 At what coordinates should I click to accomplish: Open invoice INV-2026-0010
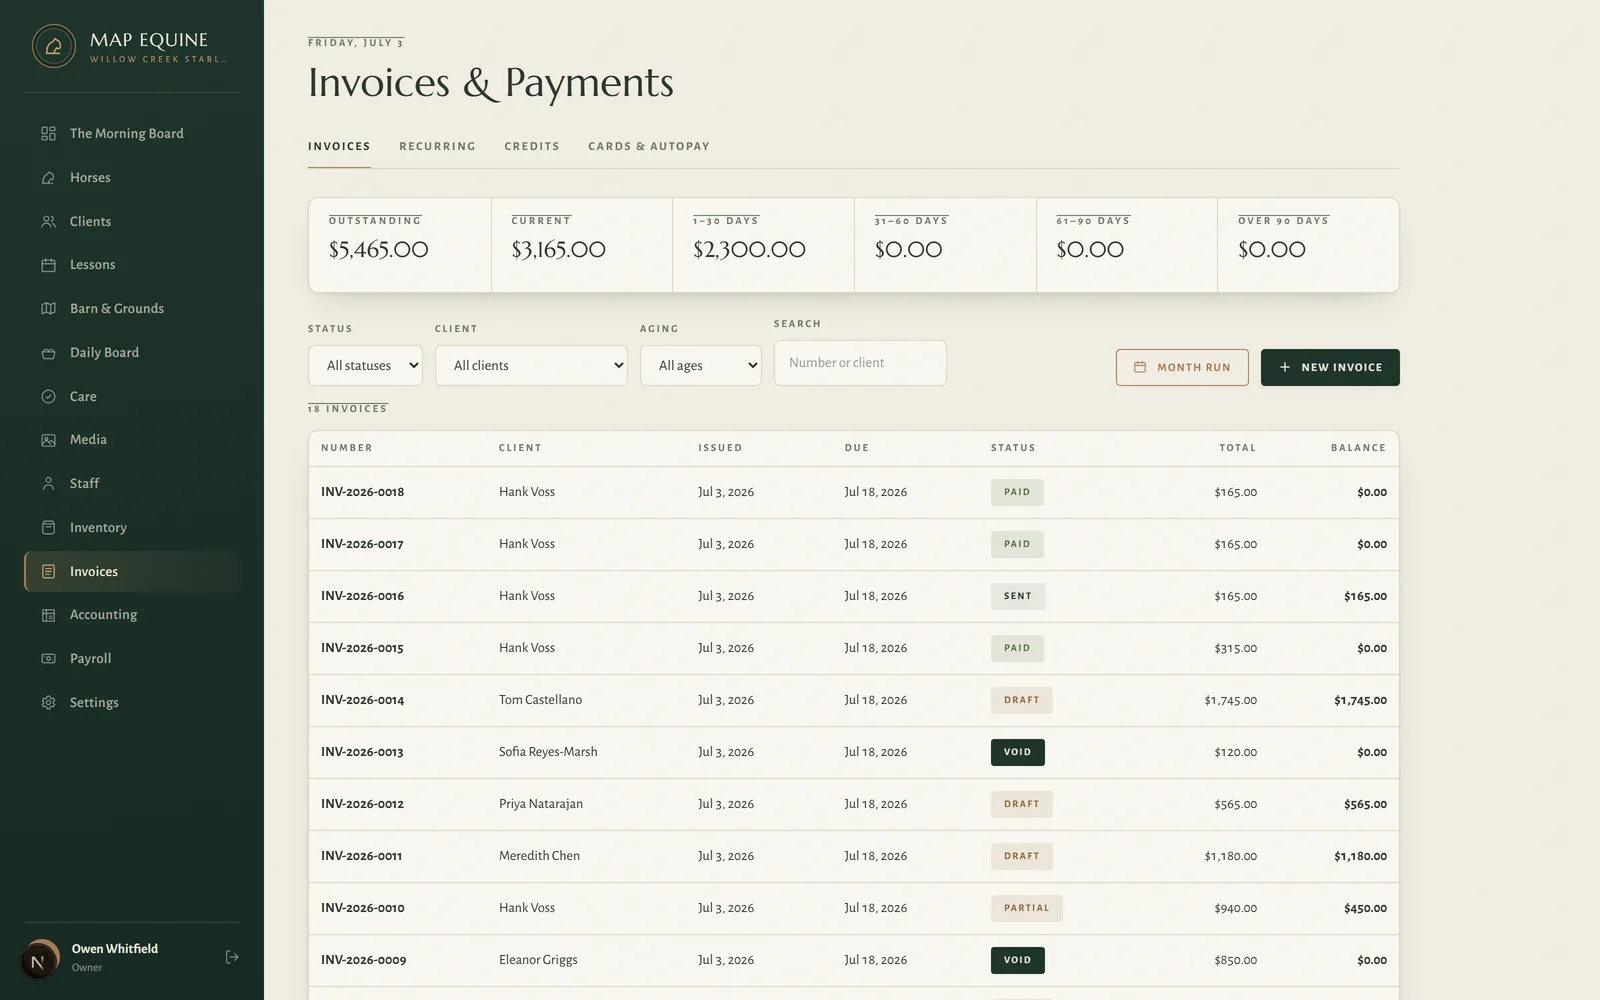[x=853, y=908]
